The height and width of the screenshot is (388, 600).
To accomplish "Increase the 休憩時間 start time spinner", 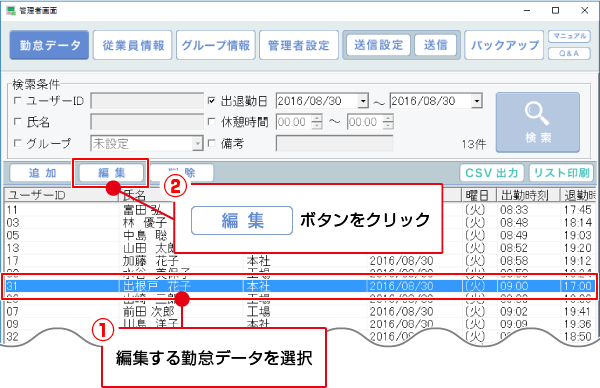I will (317, 119).
